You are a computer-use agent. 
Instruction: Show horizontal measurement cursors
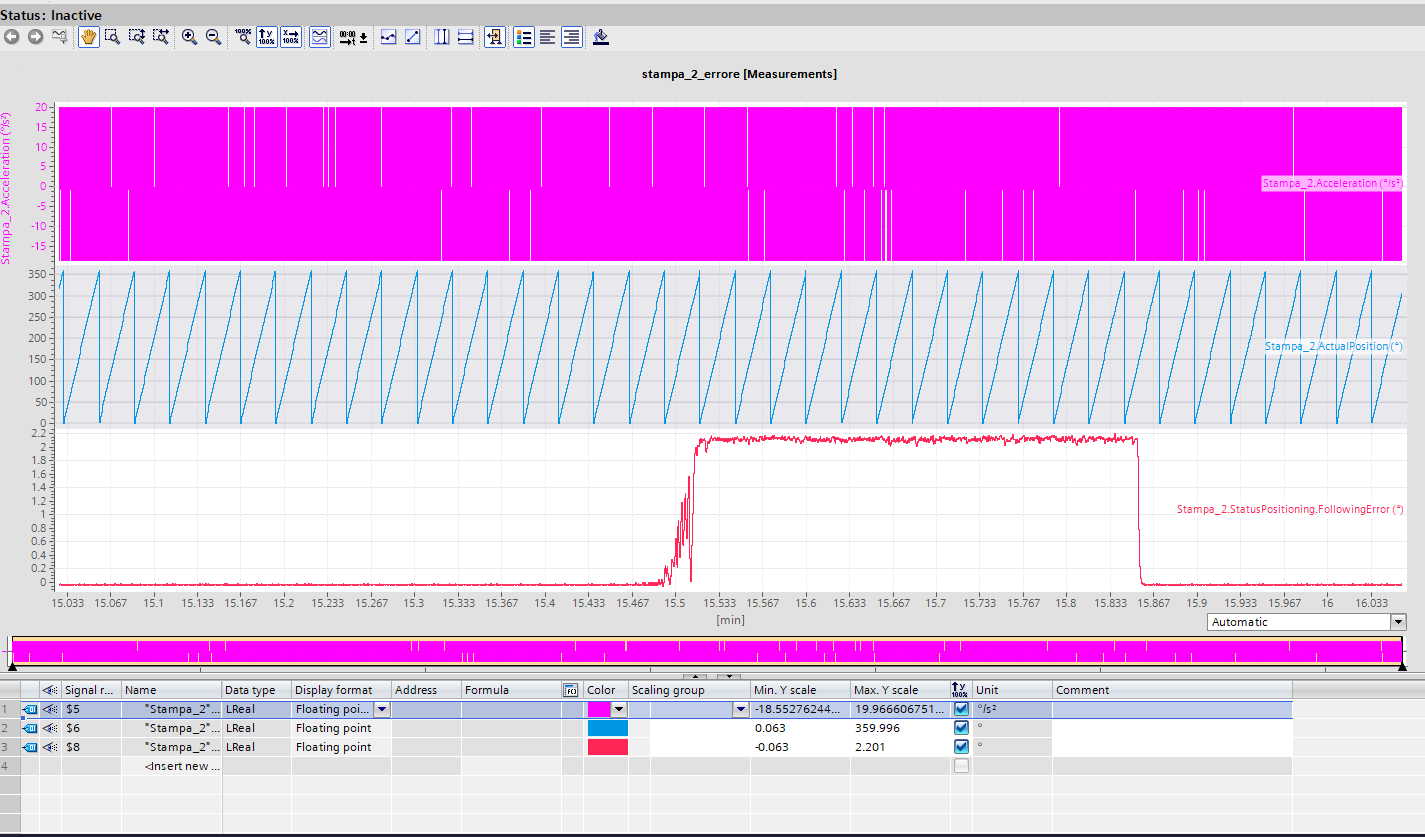coord(465,37)
